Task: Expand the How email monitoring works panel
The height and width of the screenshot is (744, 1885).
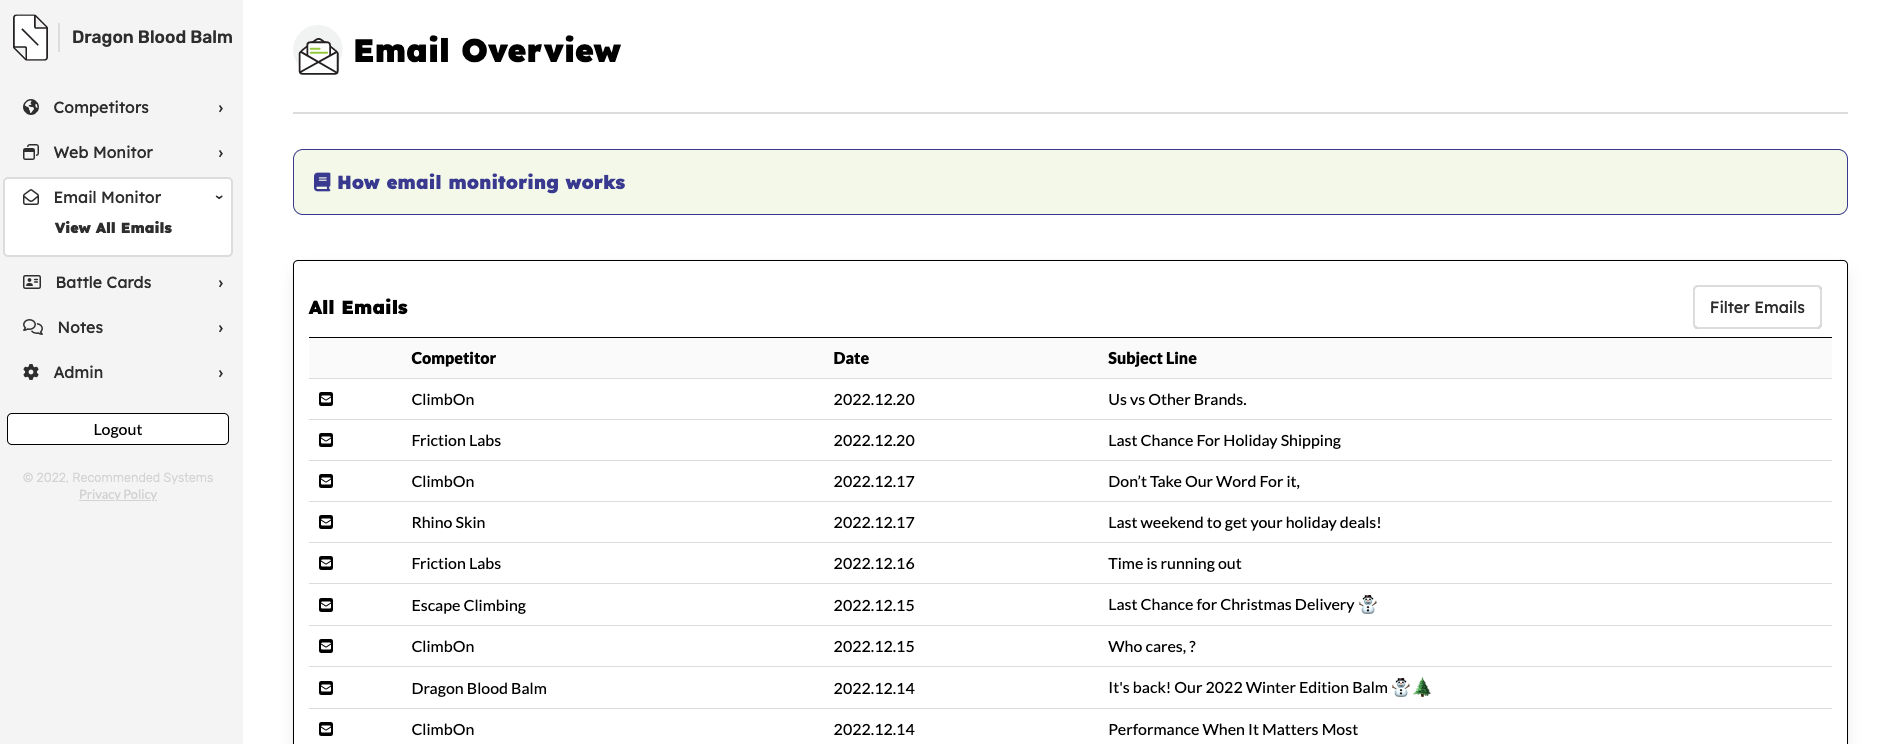Action: pyautogui.click(x=1070, y=182)
